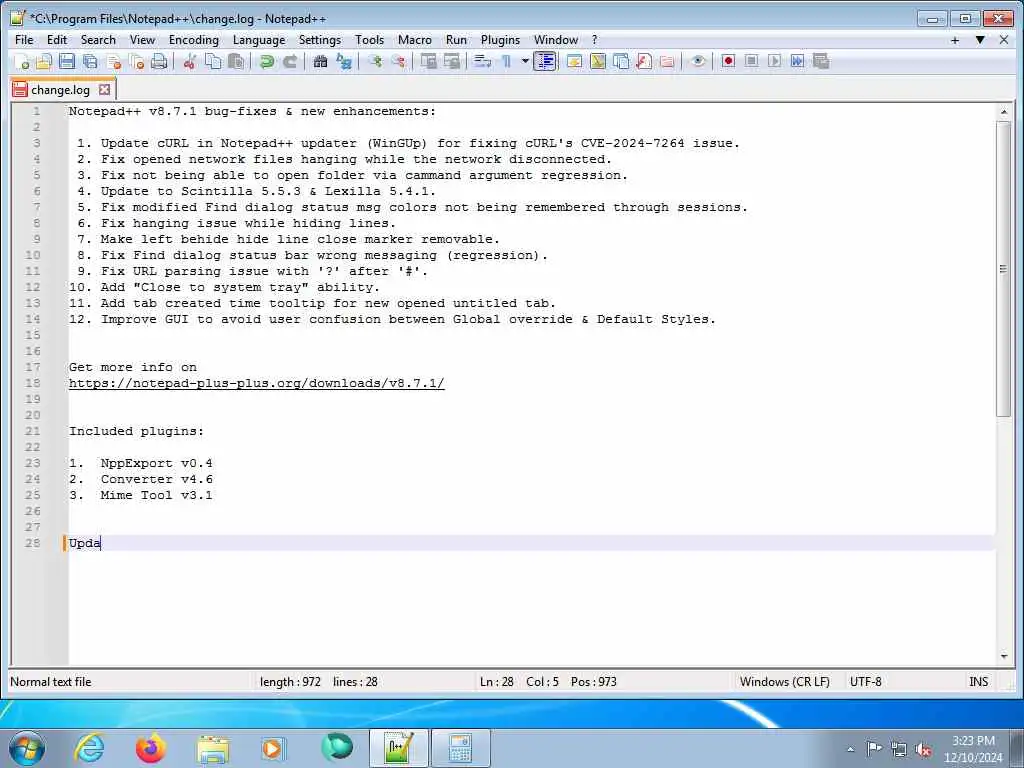
Task: Show the Document List panel icon
Action: [x=621, y=61]
